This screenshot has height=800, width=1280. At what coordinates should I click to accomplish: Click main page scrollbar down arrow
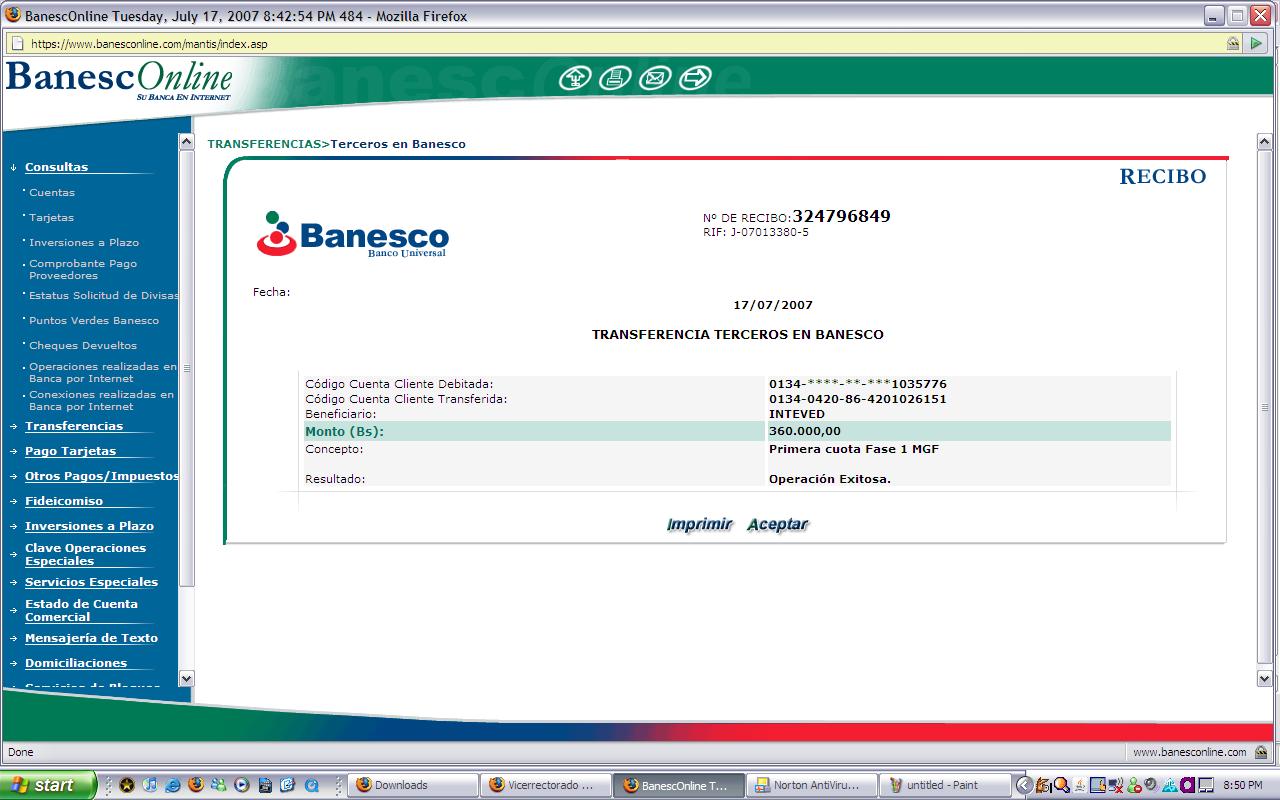(x=1264, y=678)
